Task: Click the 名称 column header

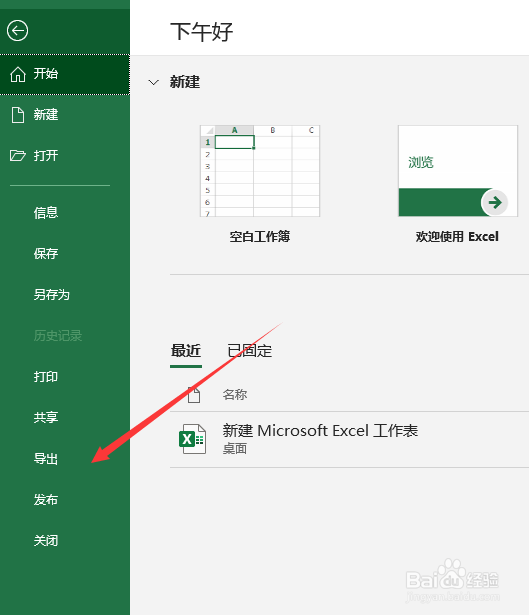Action: tap(235, 395)
